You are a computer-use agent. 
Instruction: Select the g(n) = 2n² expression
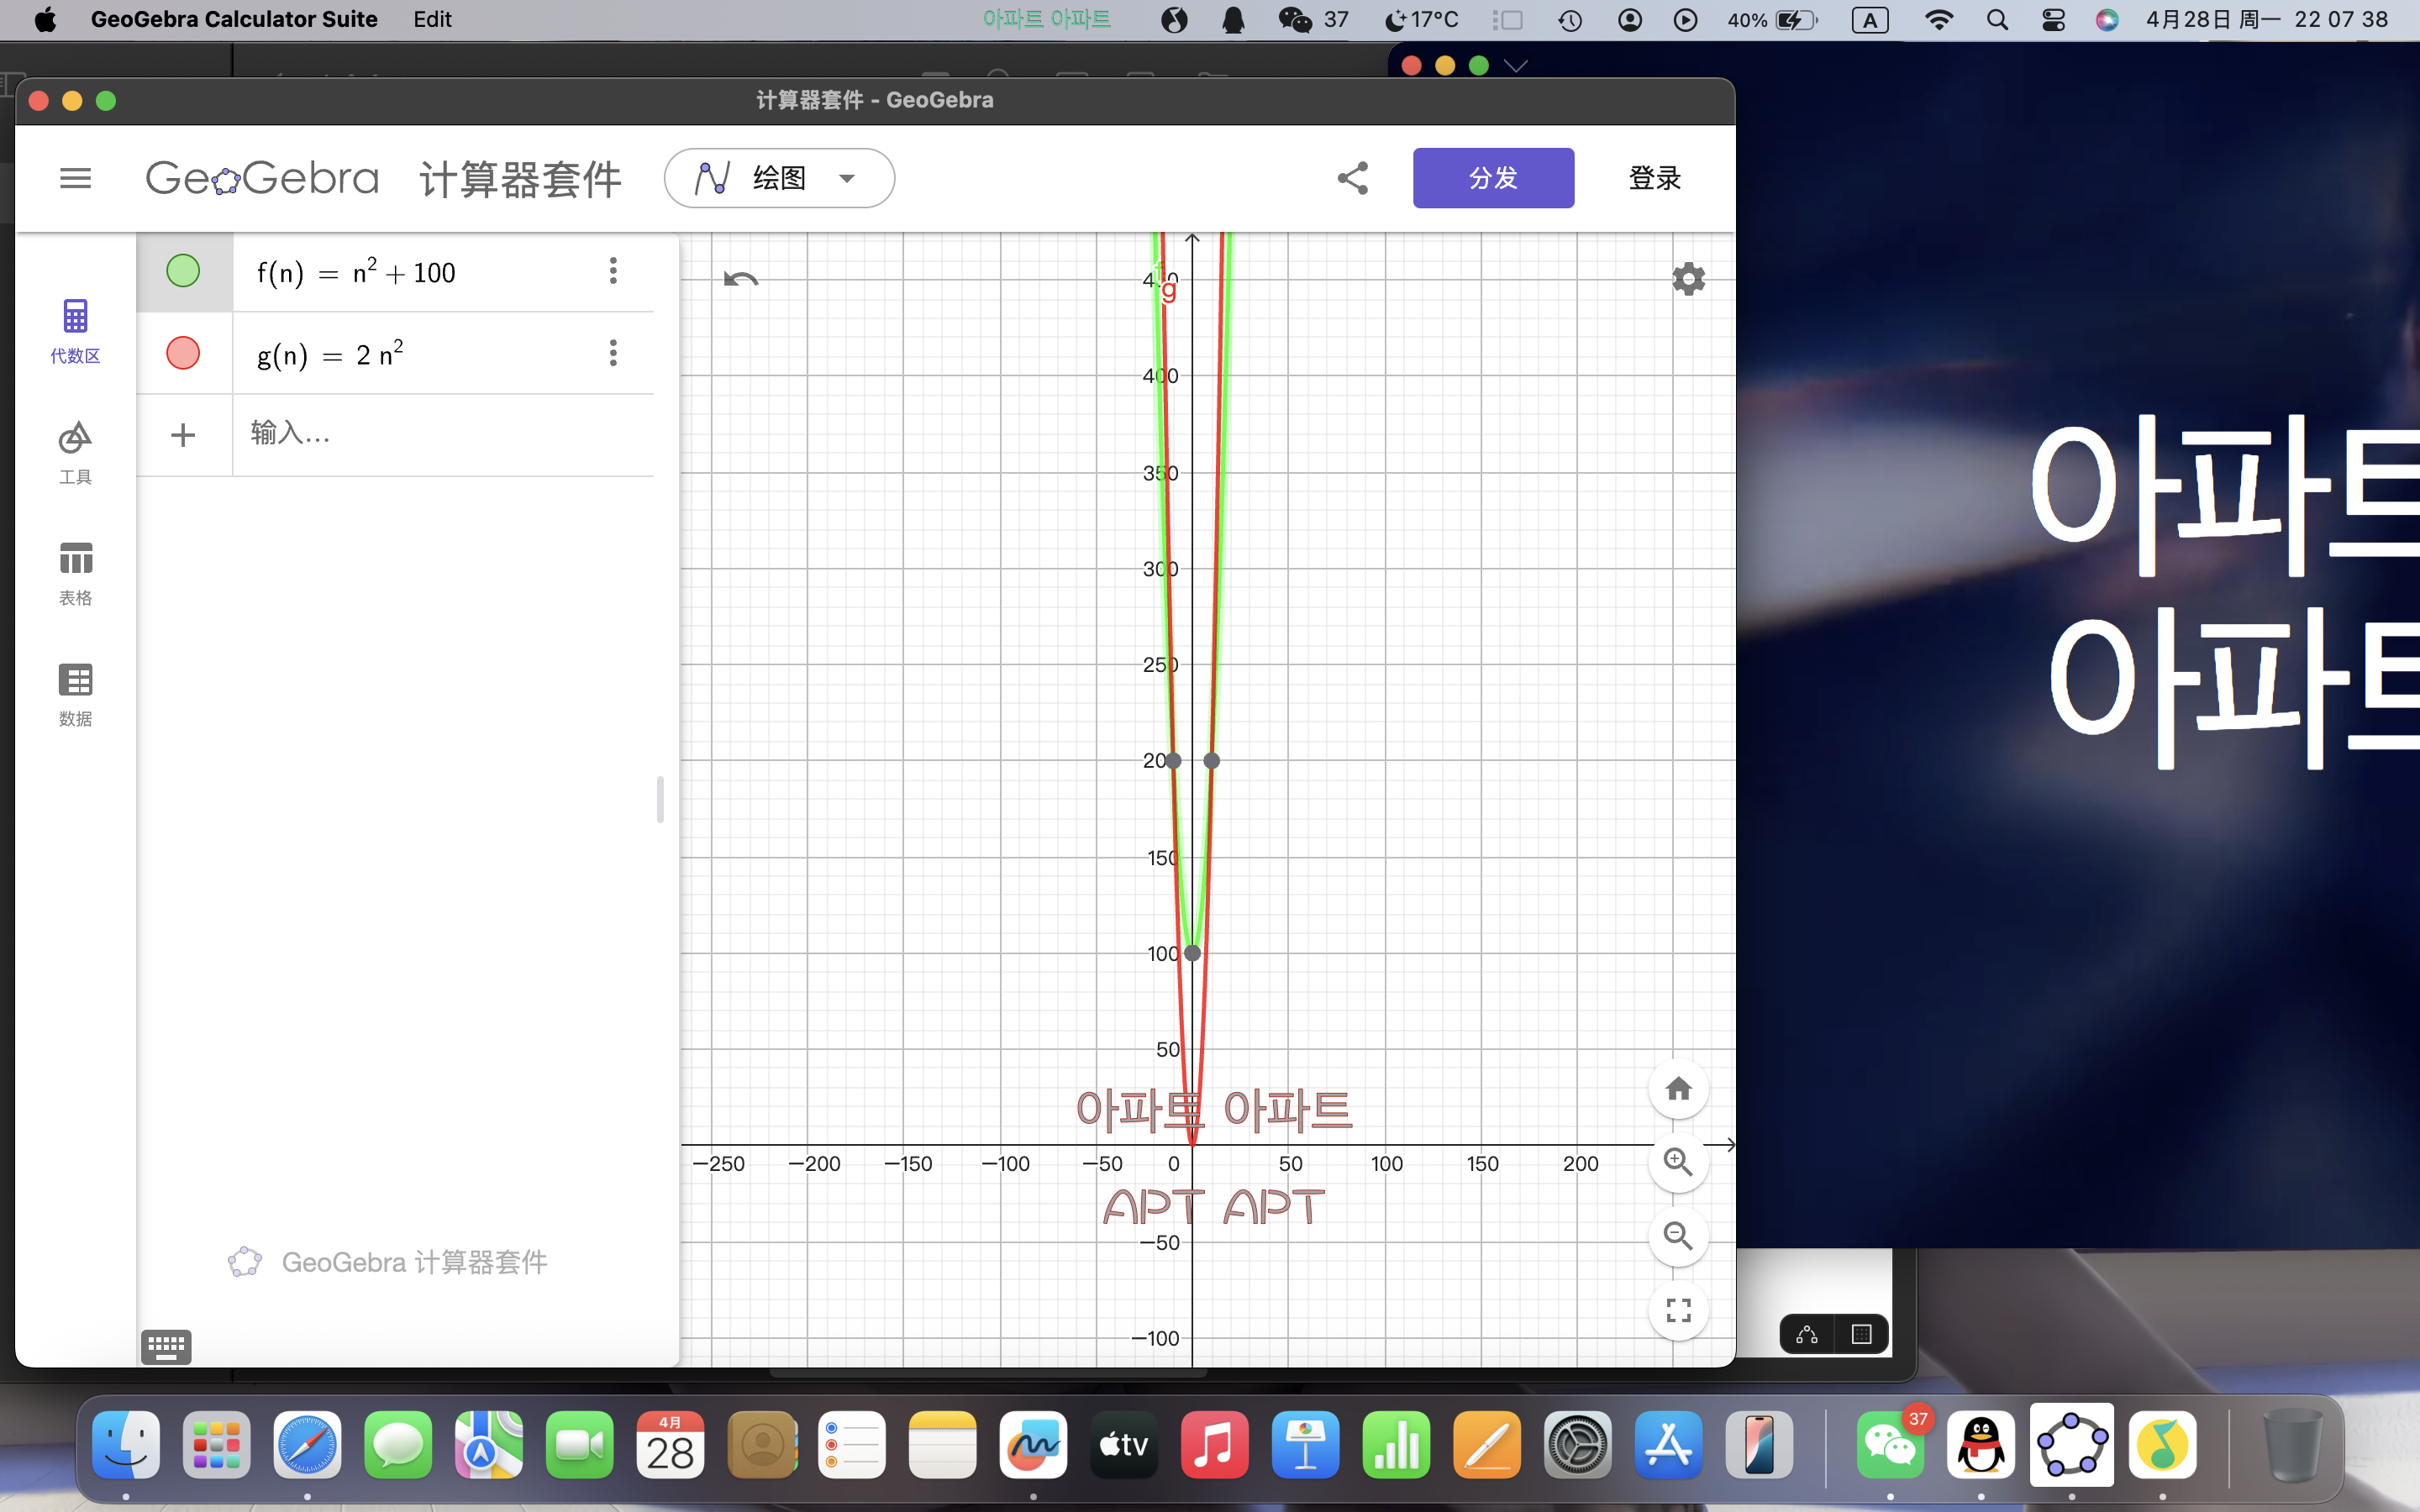click(x=330, y=354)
